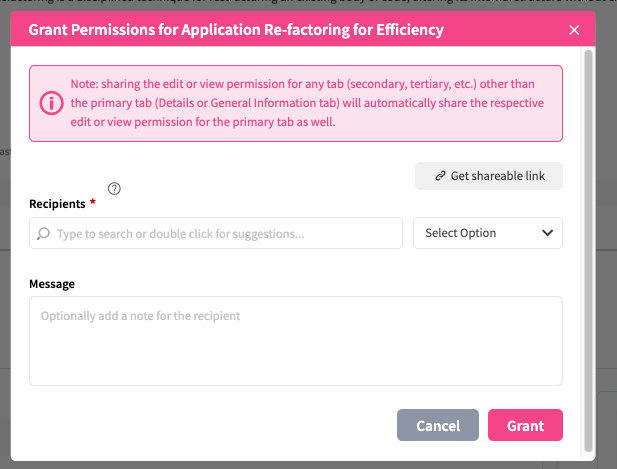617x469 pixels.
Task: Click the dialog title Grant Permissions text
Action: (236, 30)
